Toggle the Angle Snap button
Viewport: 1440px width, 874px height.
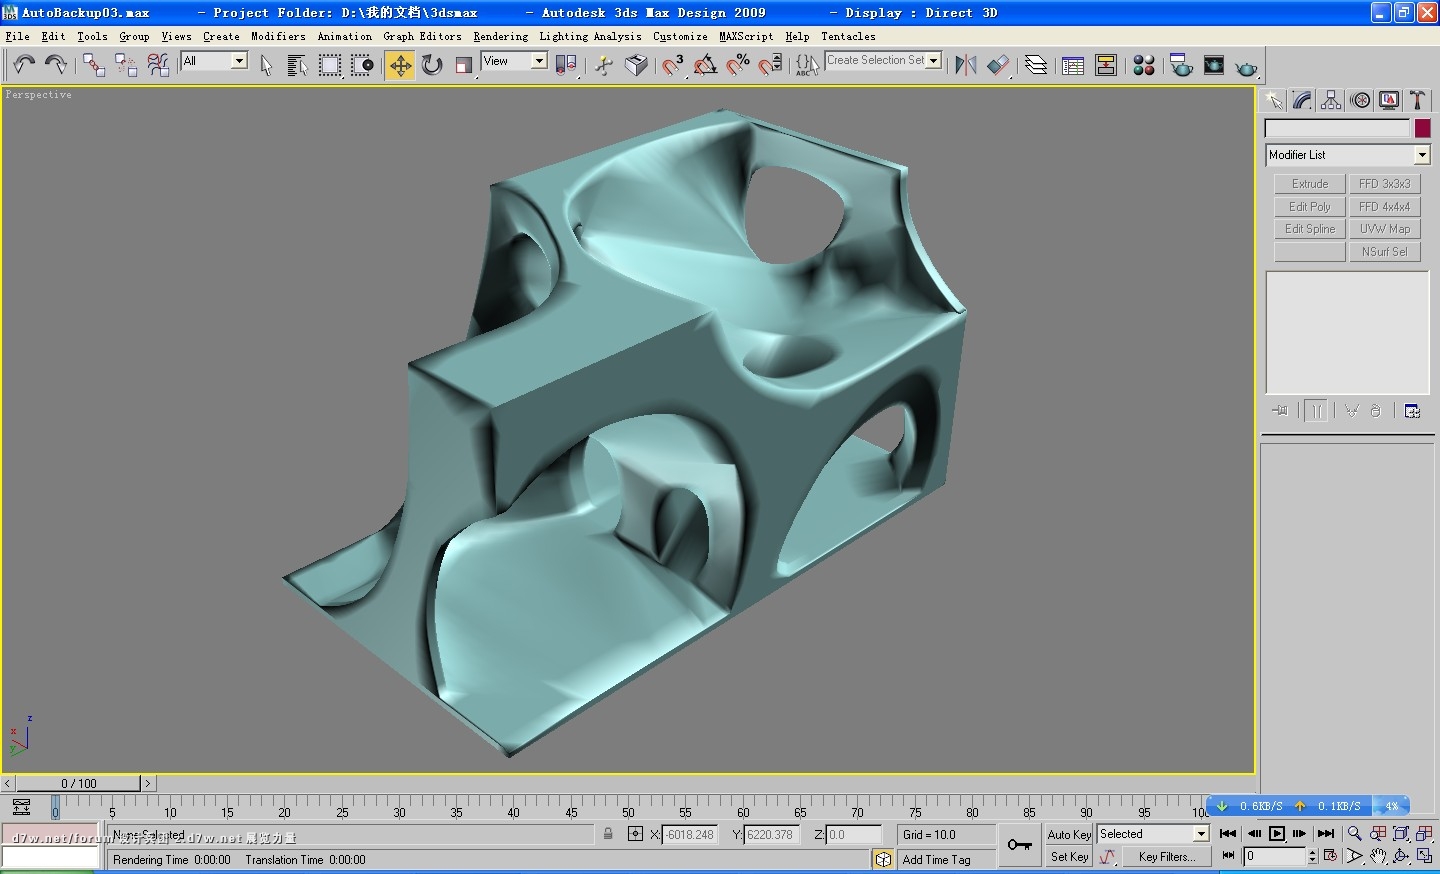[x=705, y=65]
